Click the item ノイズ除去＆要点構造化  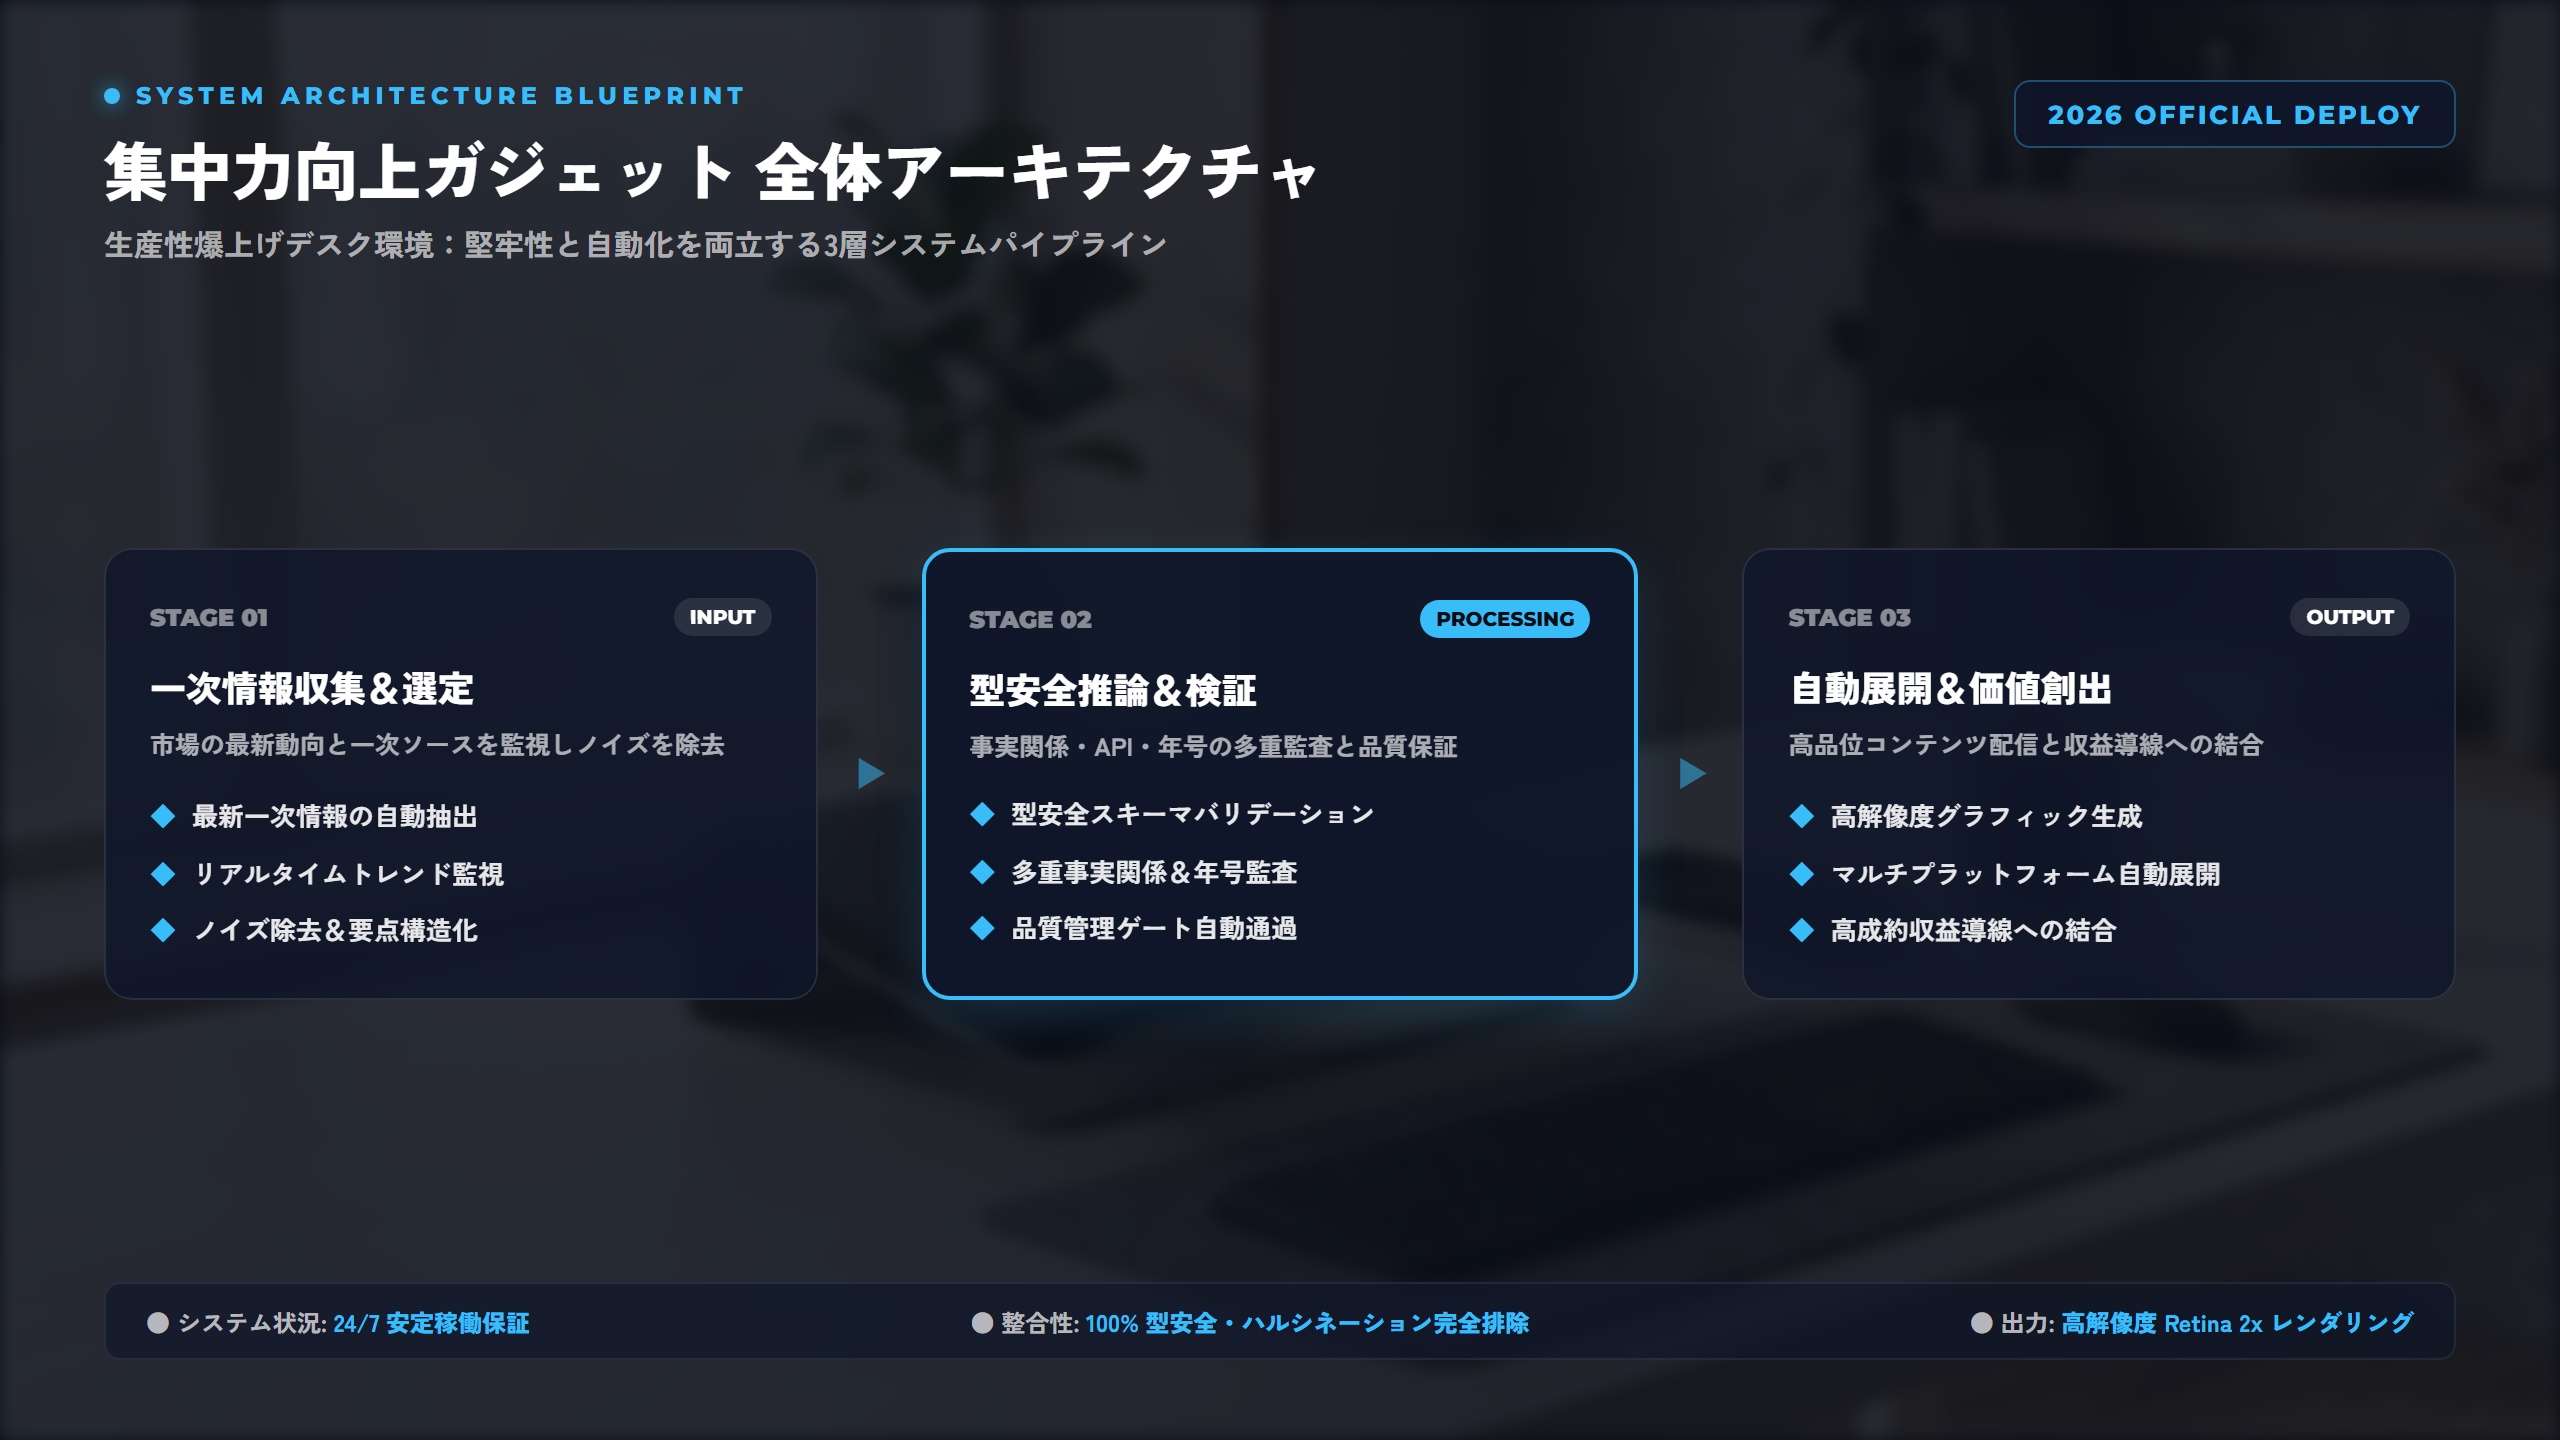click(x=335, y=930)
